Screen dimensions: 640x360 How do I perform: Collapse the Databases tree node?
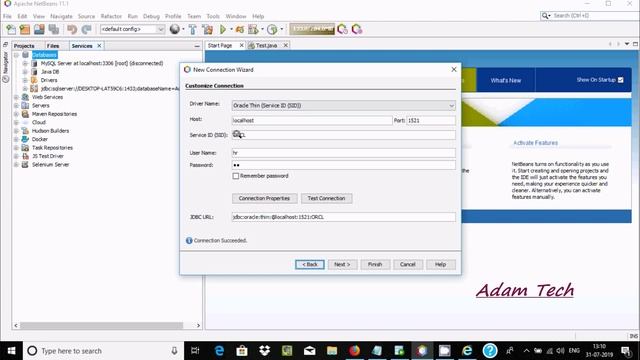tap(16, 55)
